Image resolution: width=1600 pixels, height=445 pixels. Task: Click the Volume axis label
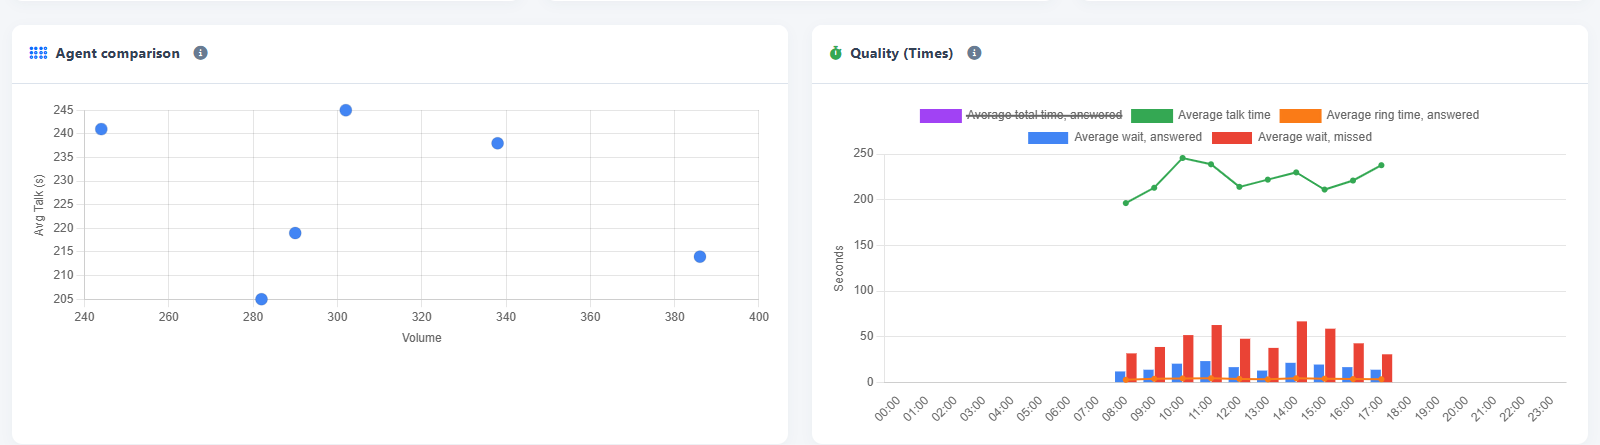tap(422, 338)
